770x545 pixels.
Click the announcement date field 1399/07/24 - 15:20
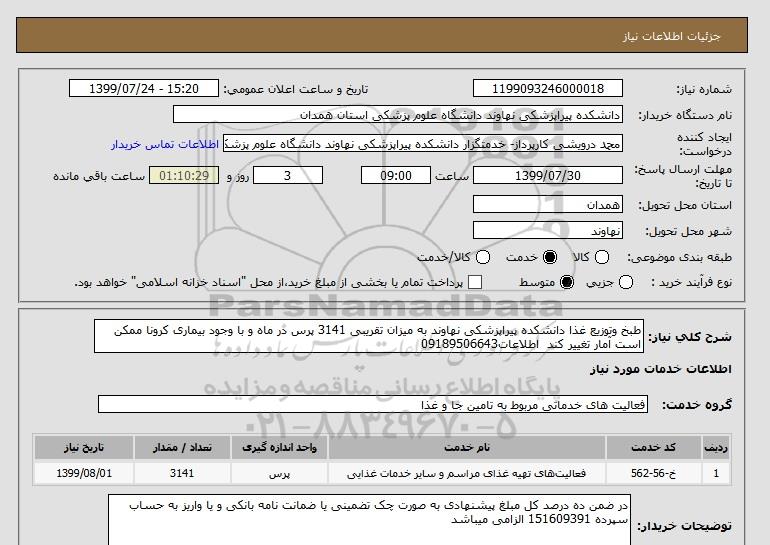coord(144,88)
